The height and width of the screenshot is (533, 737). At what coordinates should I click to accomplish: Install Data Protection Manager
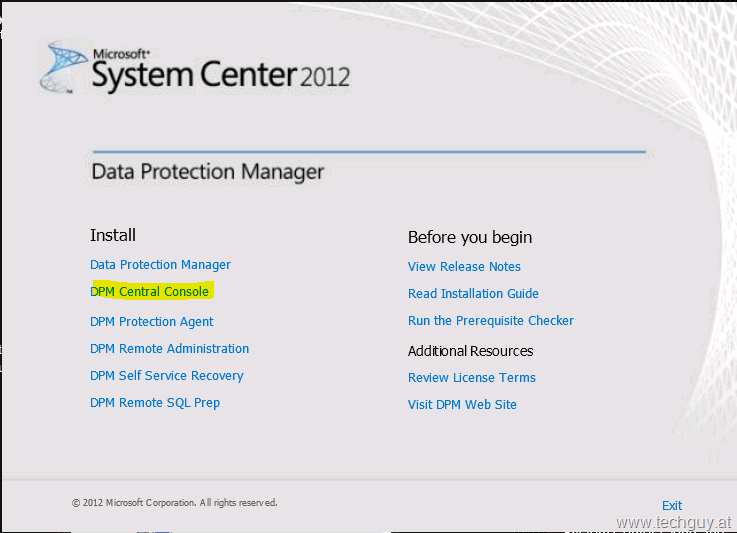160,265
